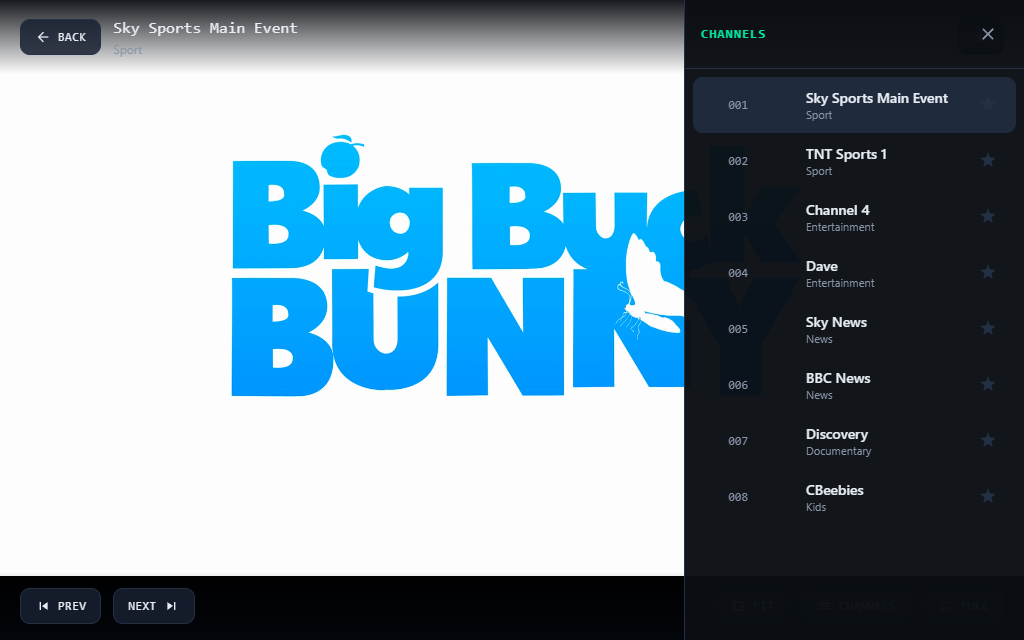Pick channel 008 CBeebies

click(854, 498)
